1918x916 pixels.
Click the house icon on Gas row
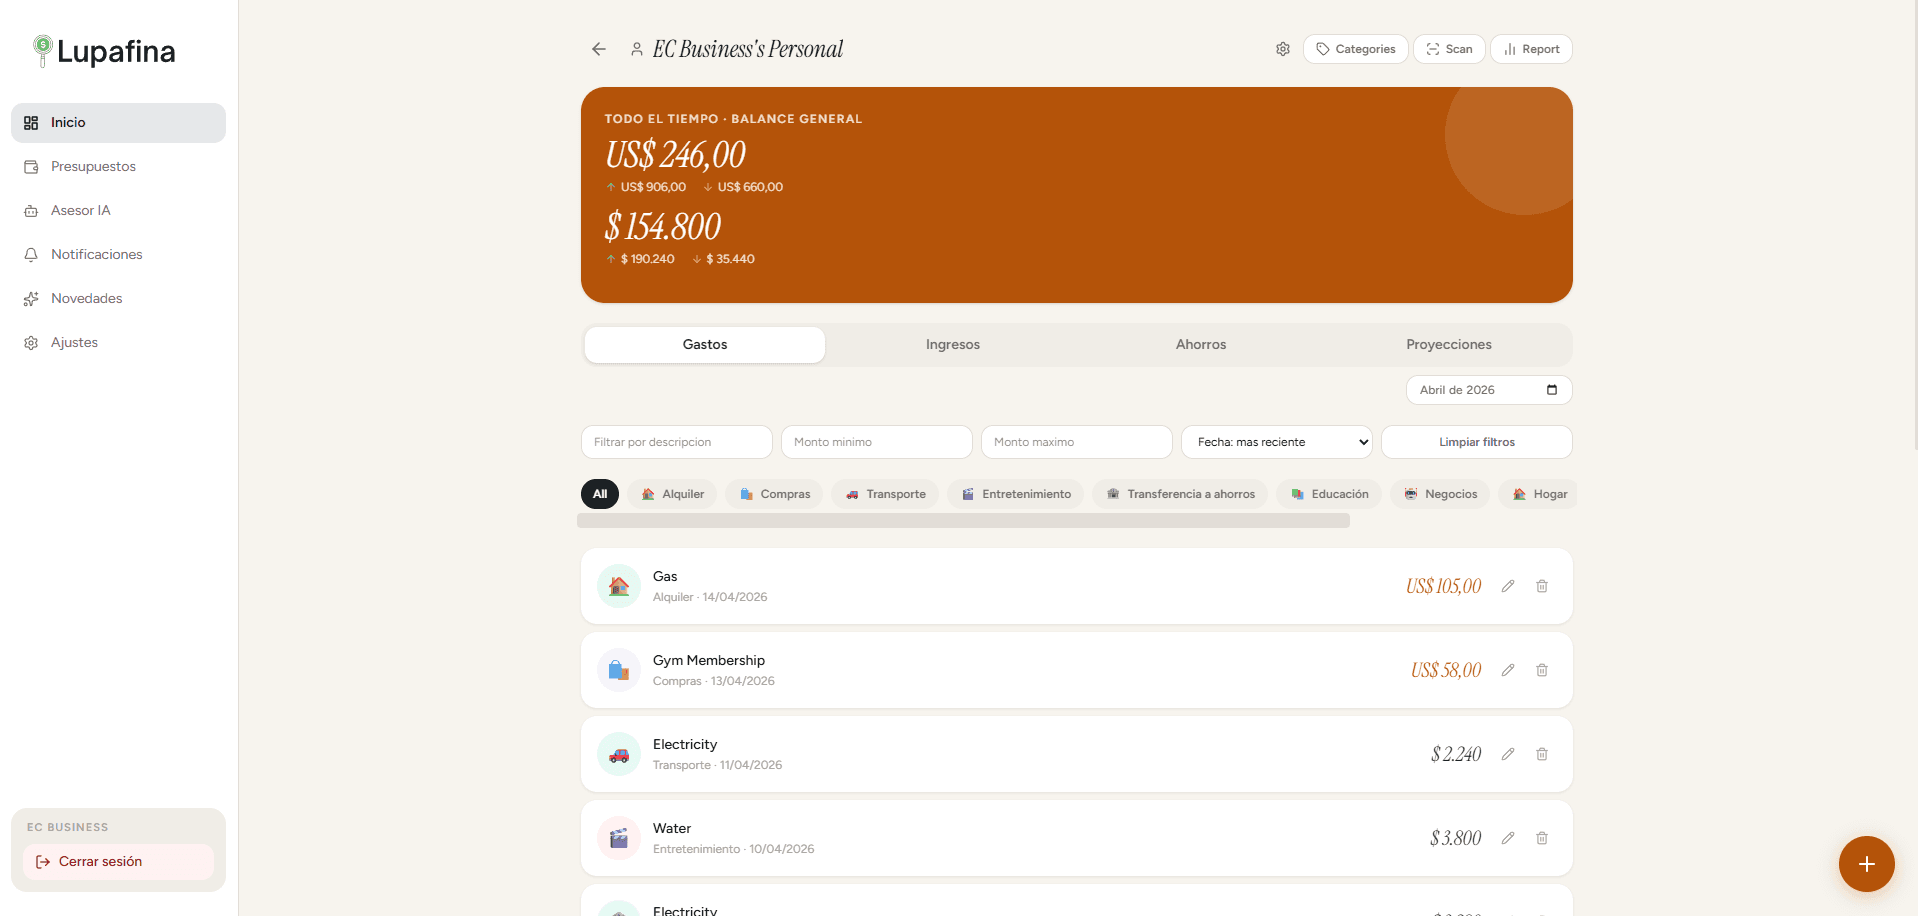pos(619,586)
